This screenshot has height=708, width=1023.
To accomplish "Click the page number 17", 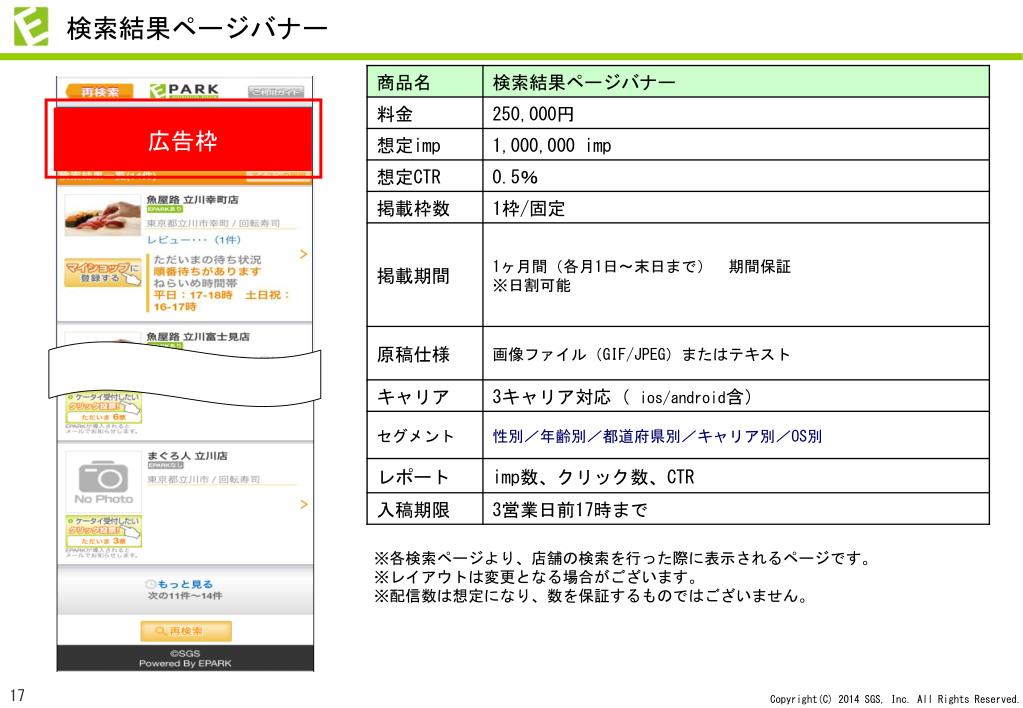I will 17,695.
